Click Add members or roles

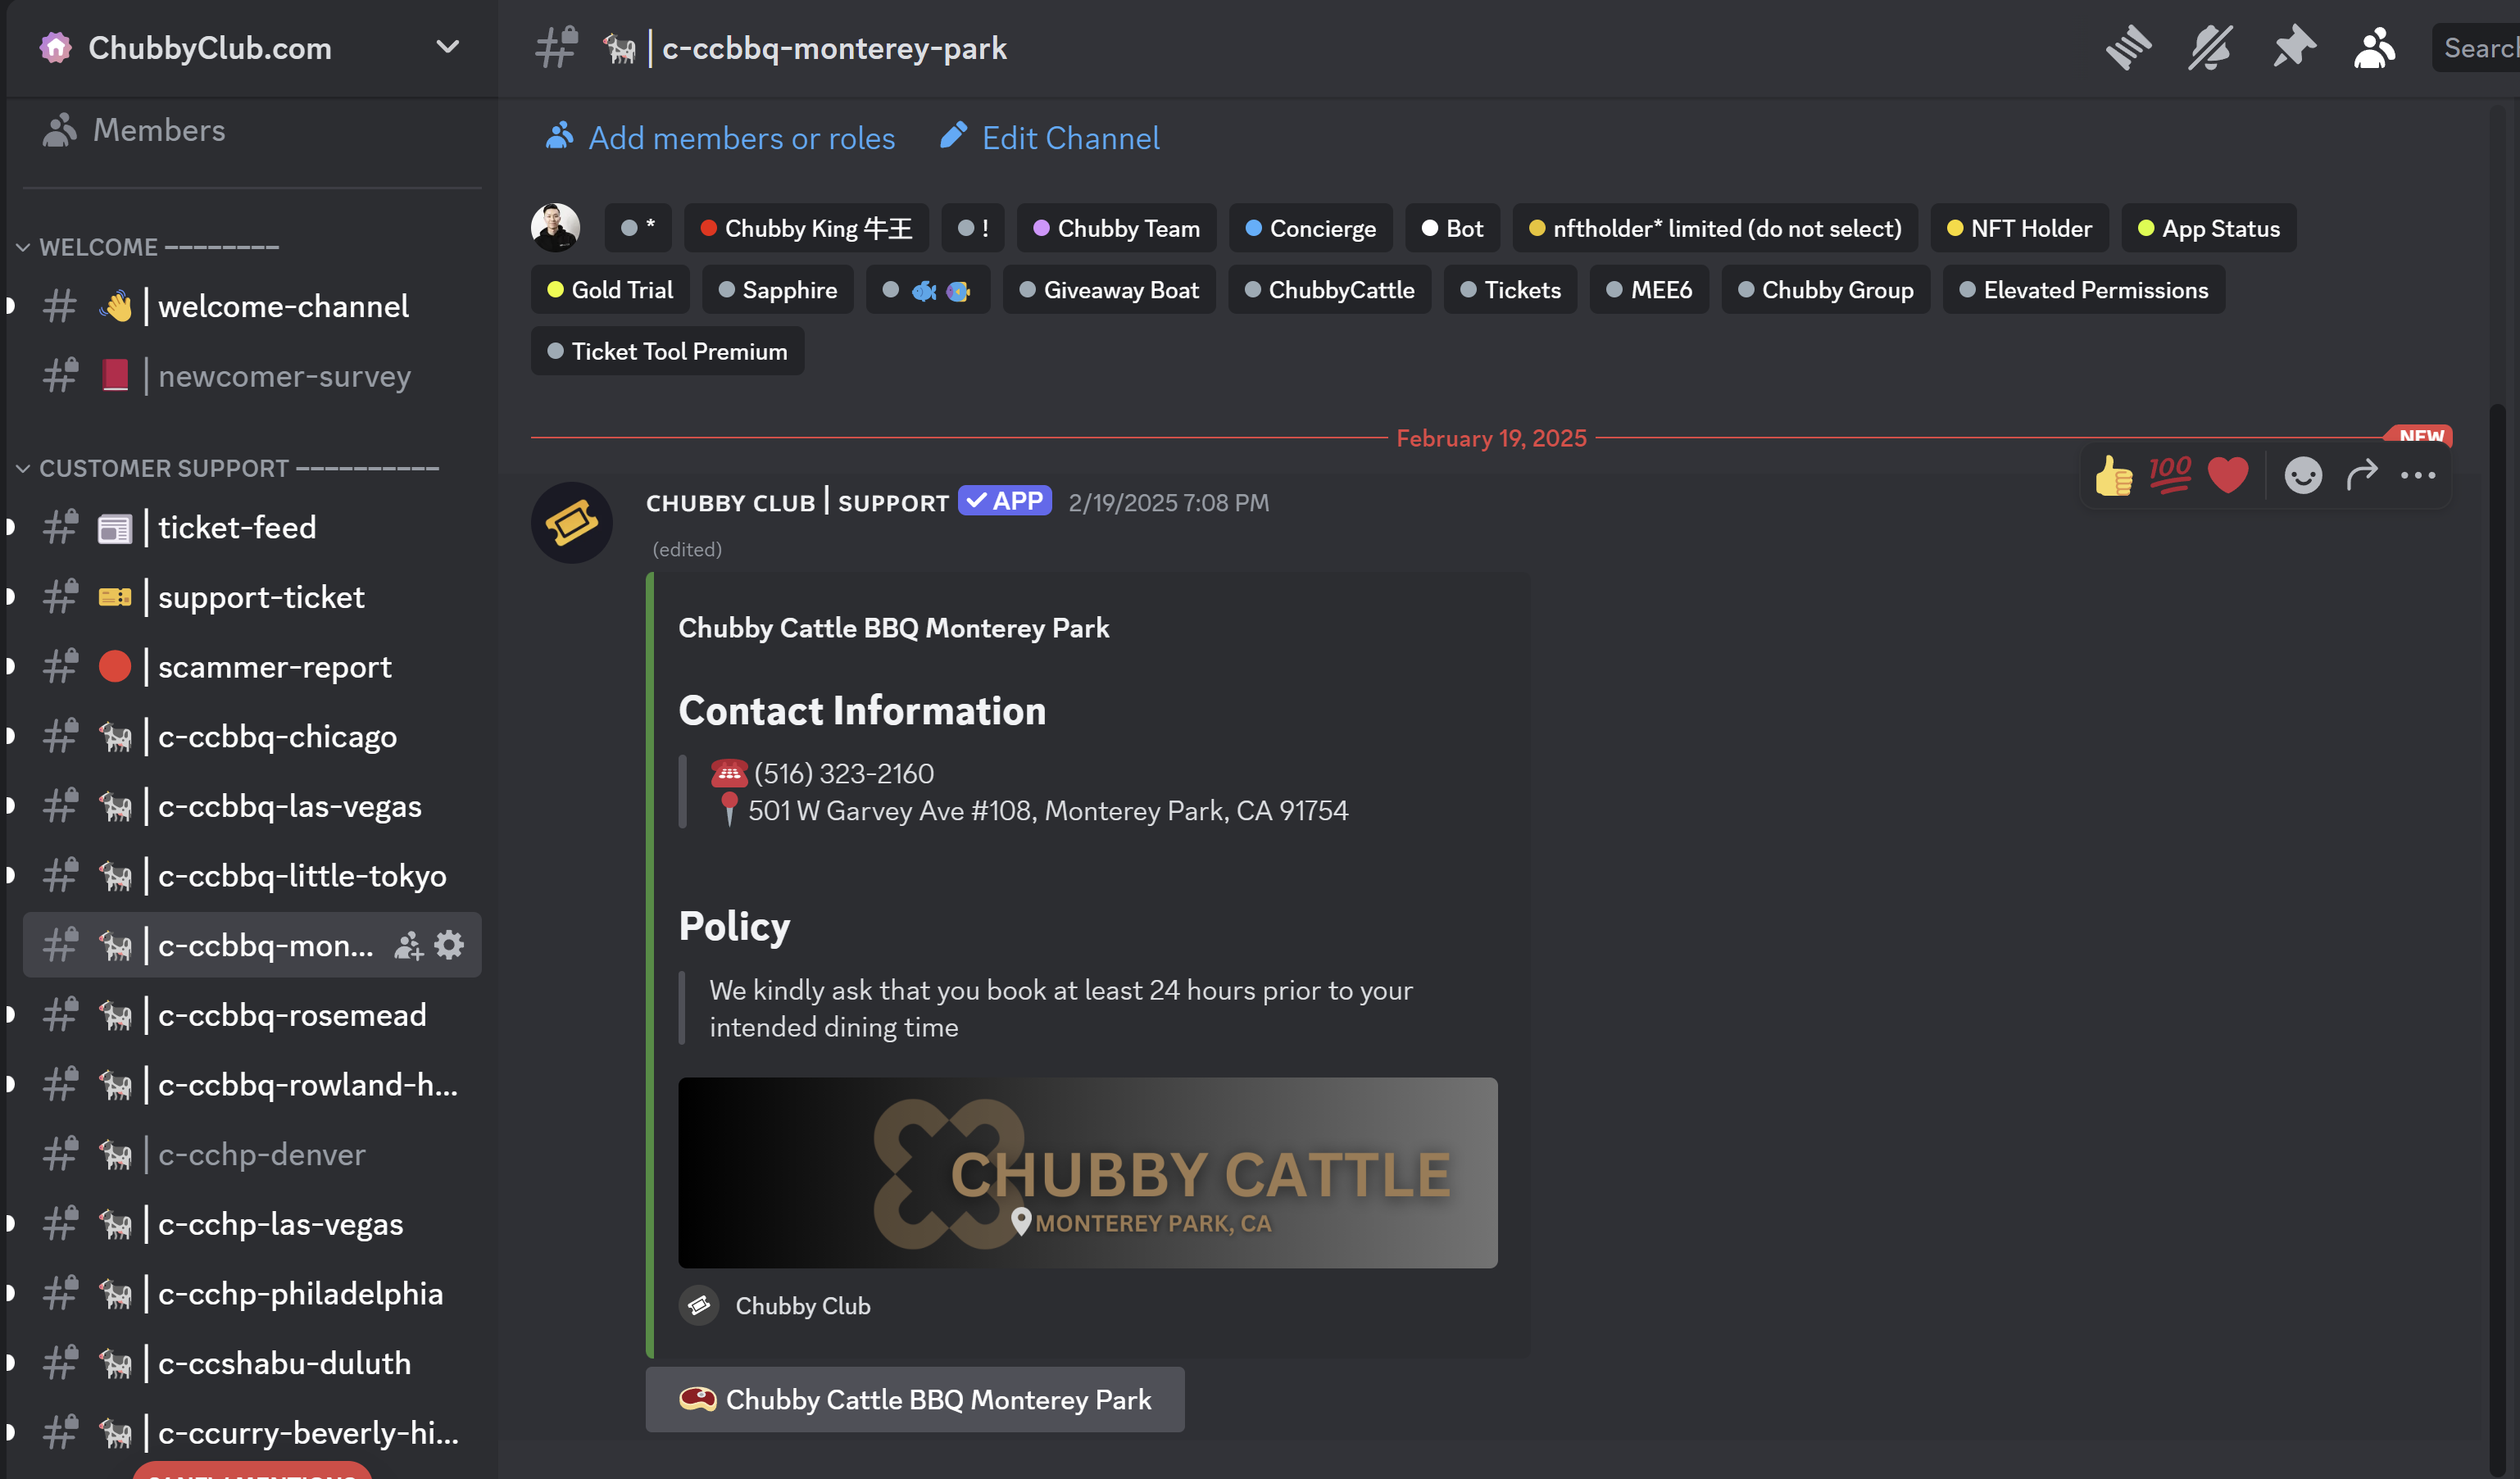pos(720,138)
